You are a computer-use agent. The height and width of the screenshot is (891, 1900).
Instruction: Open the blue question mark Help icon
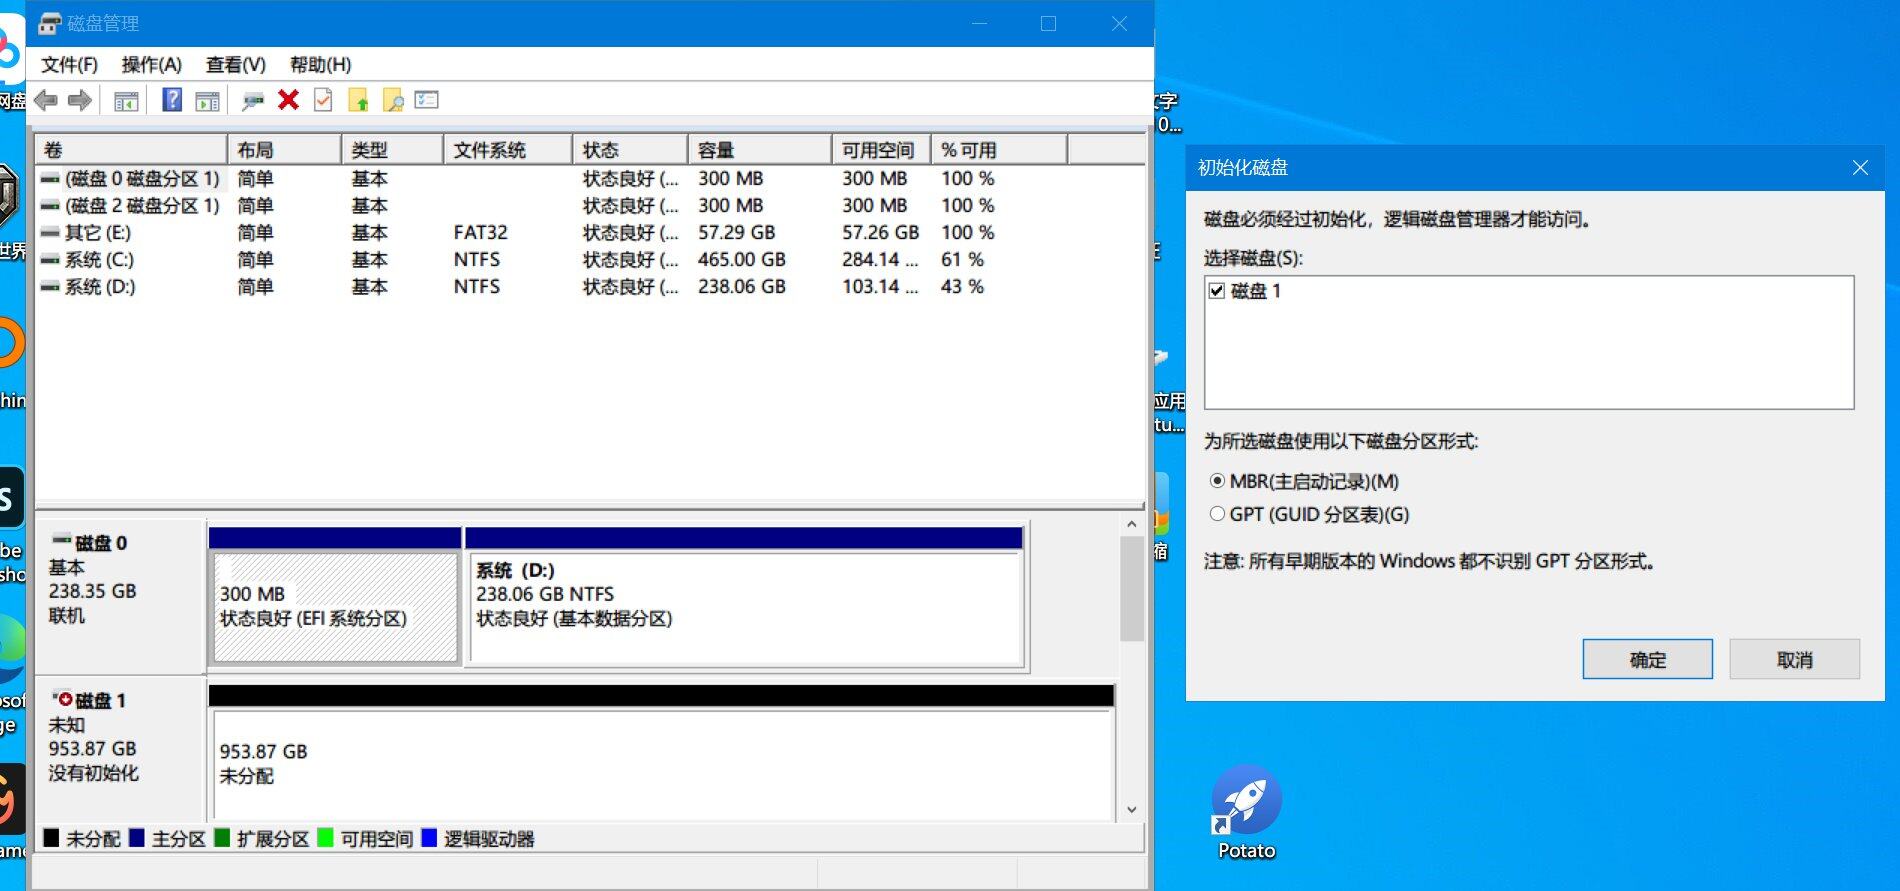pyautogui.click(x=172, y=100)
